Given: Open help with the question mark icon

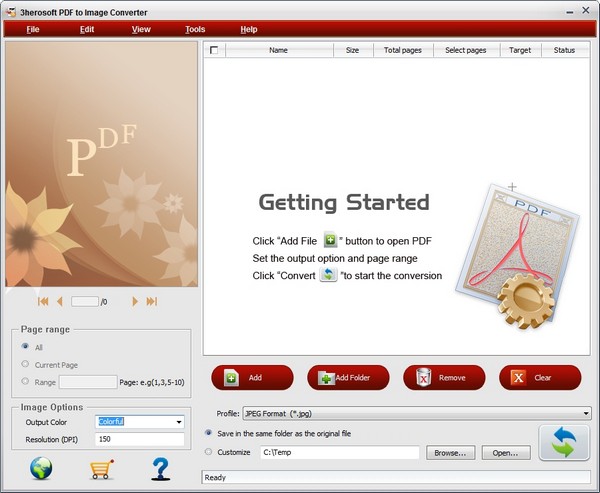Looking at the screenshot, I should [x=159, y=469].
